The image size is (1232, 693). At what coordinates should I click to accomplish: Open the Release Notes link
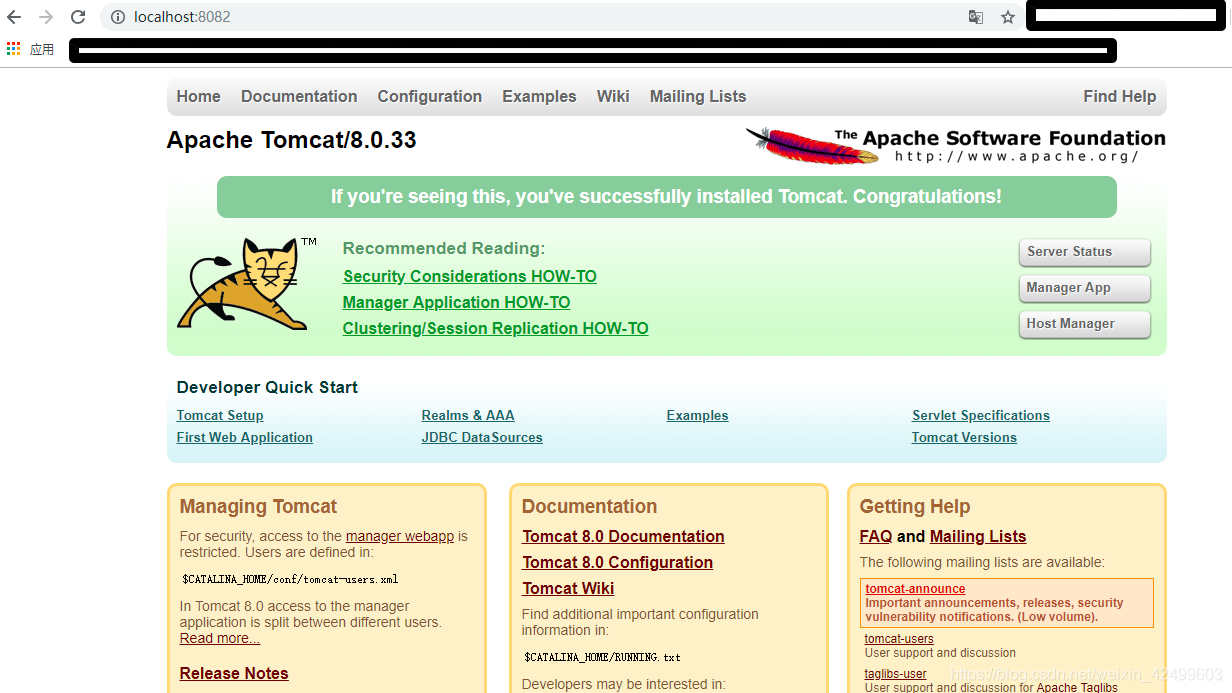(234, 673)
